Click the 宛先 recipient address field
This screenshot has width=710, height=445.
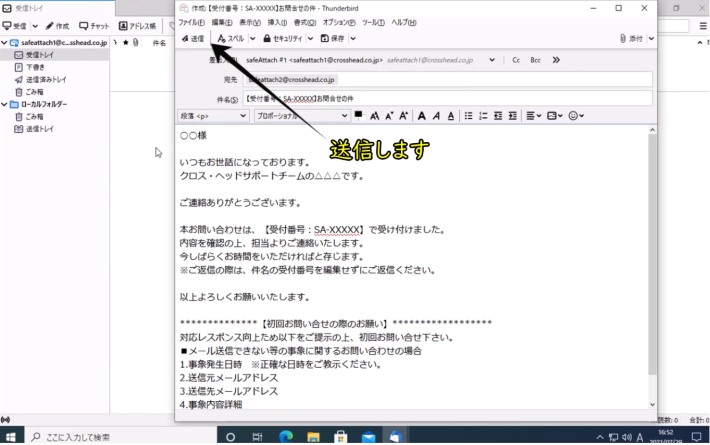[x=447, y=80]
